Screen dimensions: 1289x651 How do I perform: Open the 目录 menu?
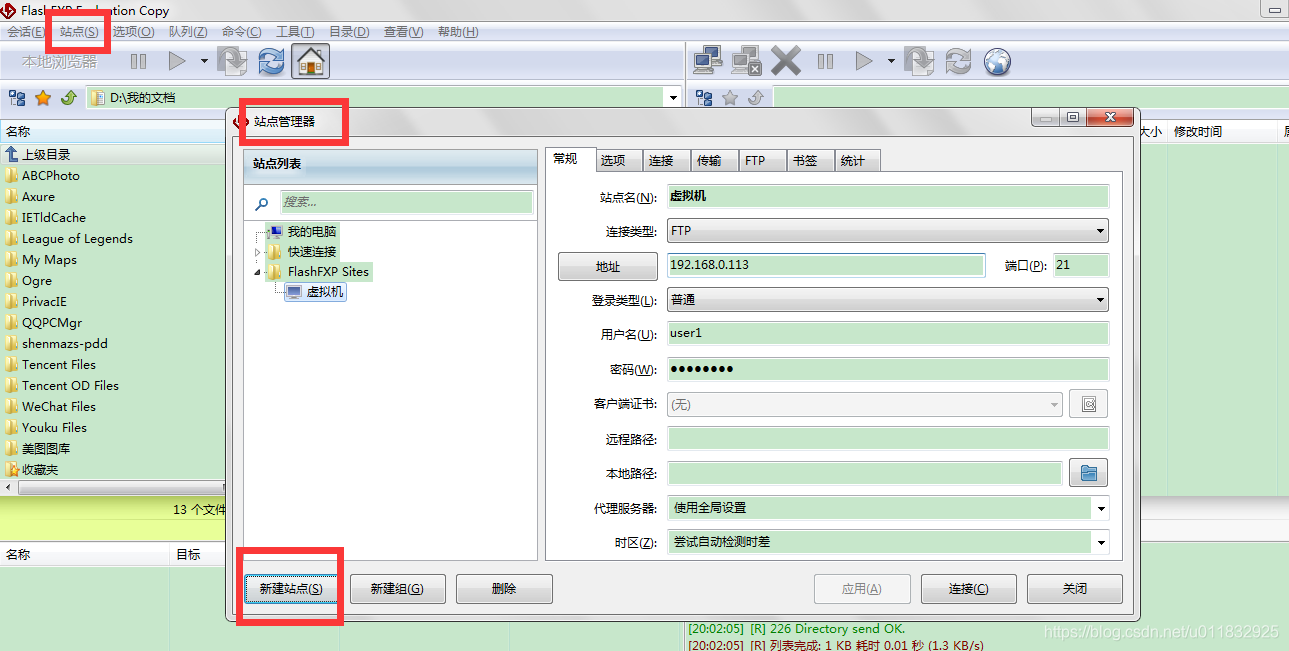pyautogui.click(x=349, y=32)
